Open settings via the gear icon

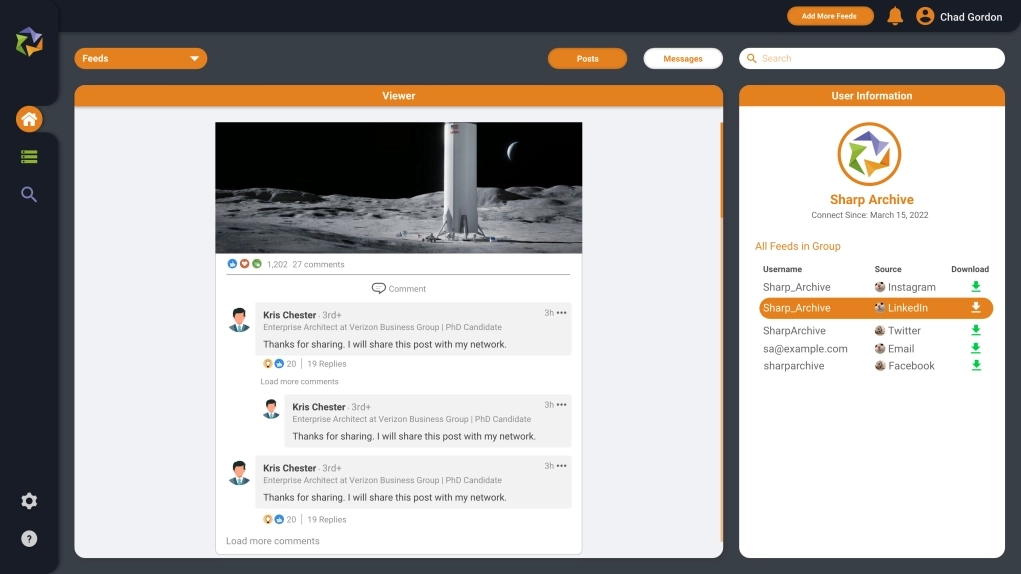(29, 501)
